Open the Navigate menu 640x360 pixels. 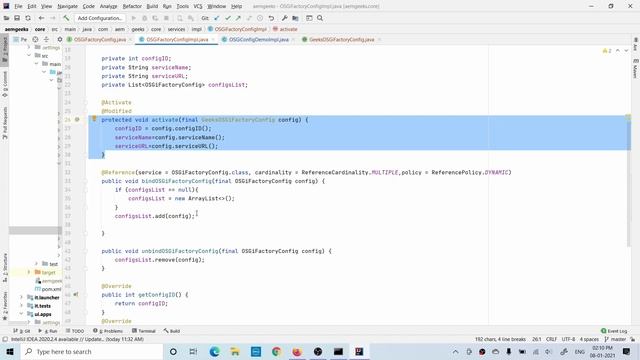[67, 6]
